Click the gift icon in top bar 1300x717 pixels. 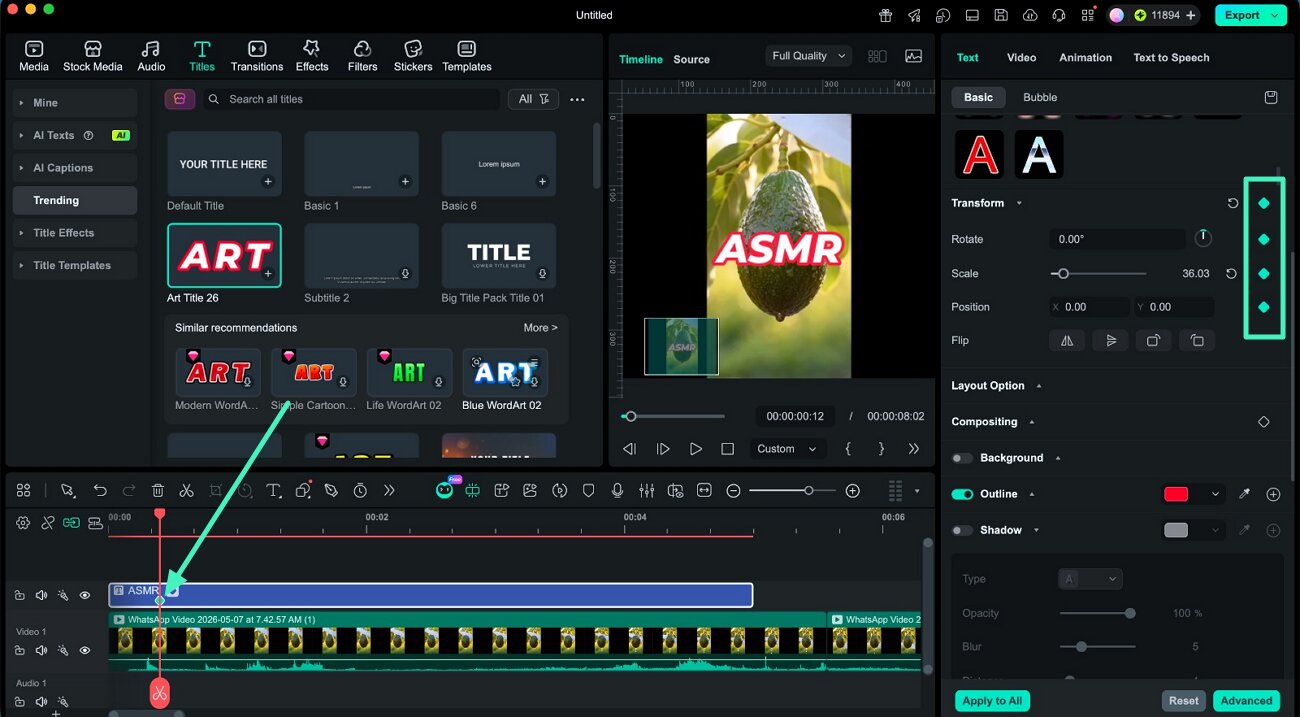[886, 15]
